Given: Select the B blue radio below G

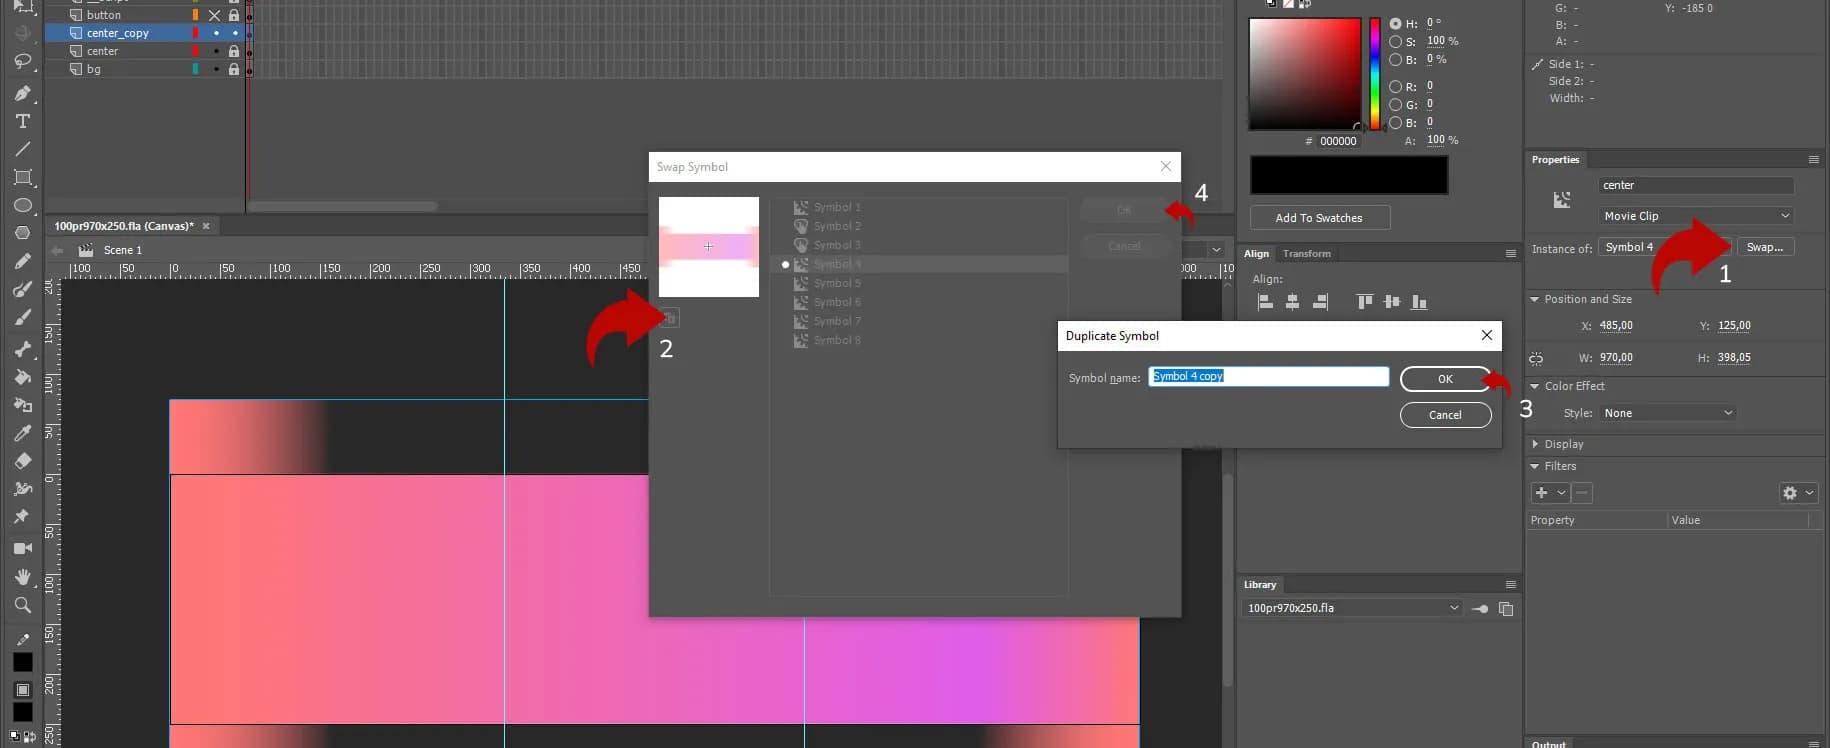Looking at the screenshot, I should (x=1395, y=123).
